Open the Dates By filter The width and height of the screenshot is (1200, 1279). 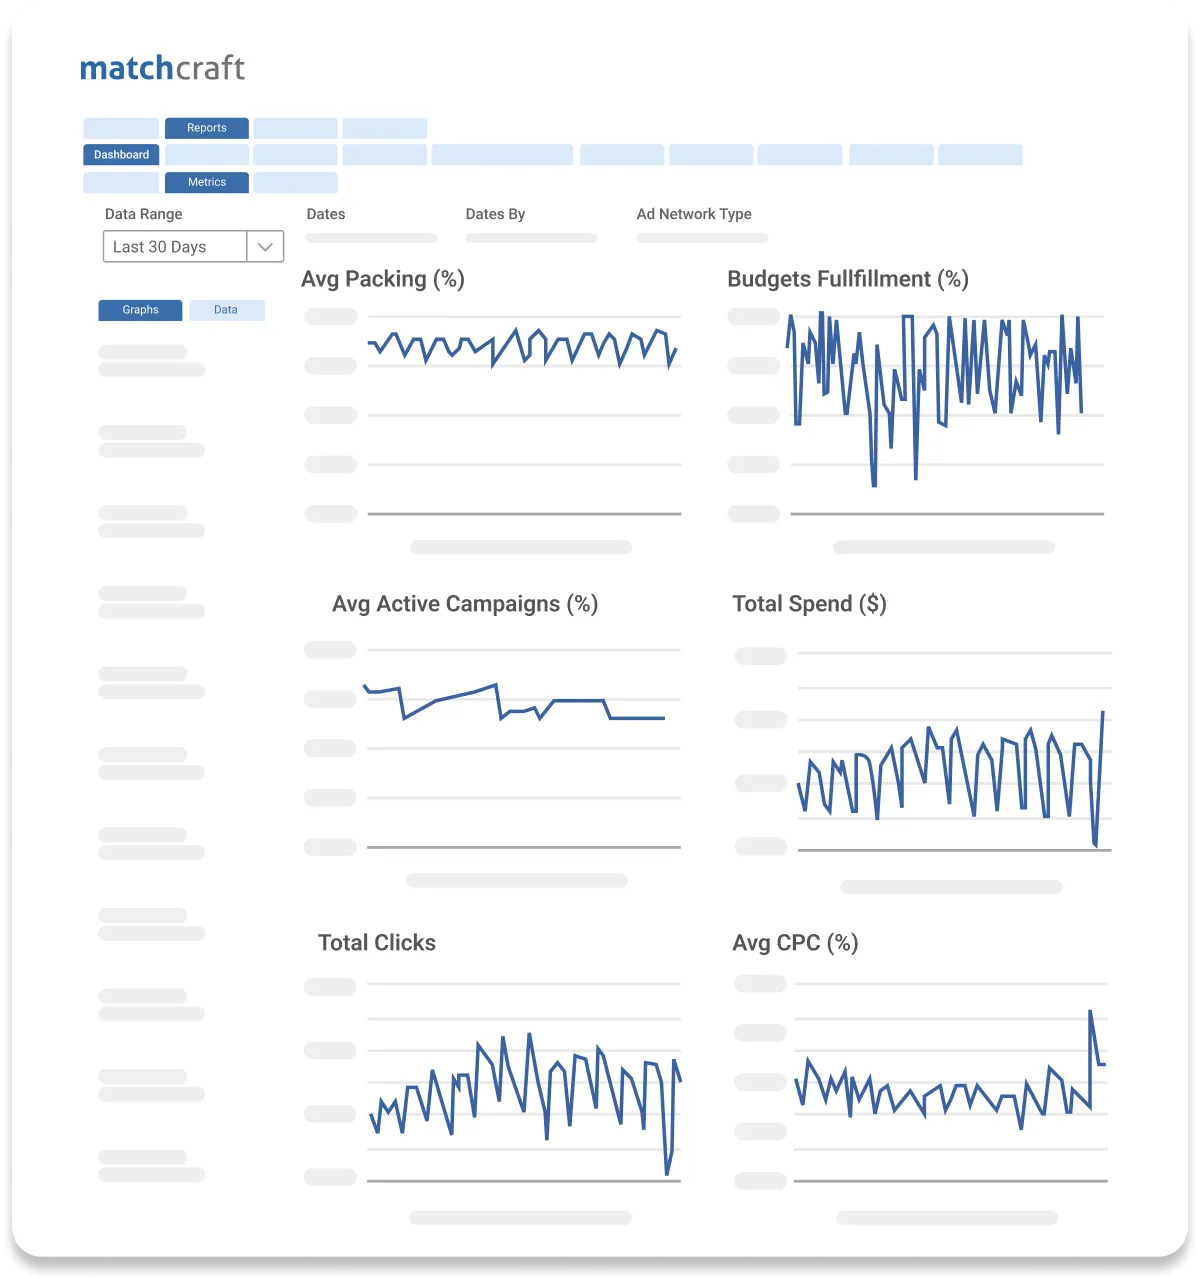530,238
